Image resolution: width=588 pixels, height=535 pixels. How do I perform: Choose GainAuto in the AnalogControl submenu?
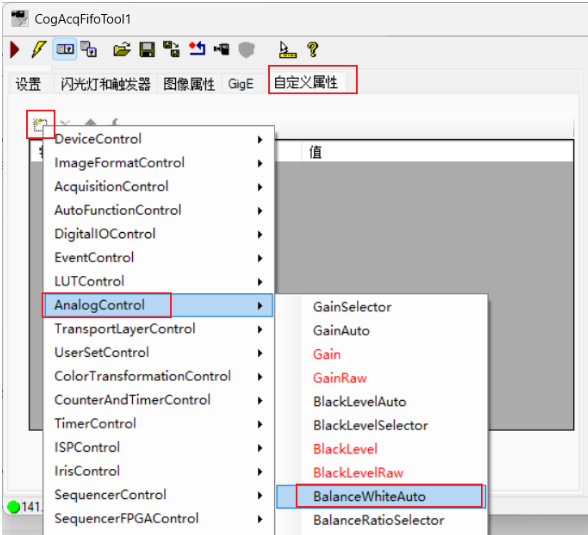point(381,331)
